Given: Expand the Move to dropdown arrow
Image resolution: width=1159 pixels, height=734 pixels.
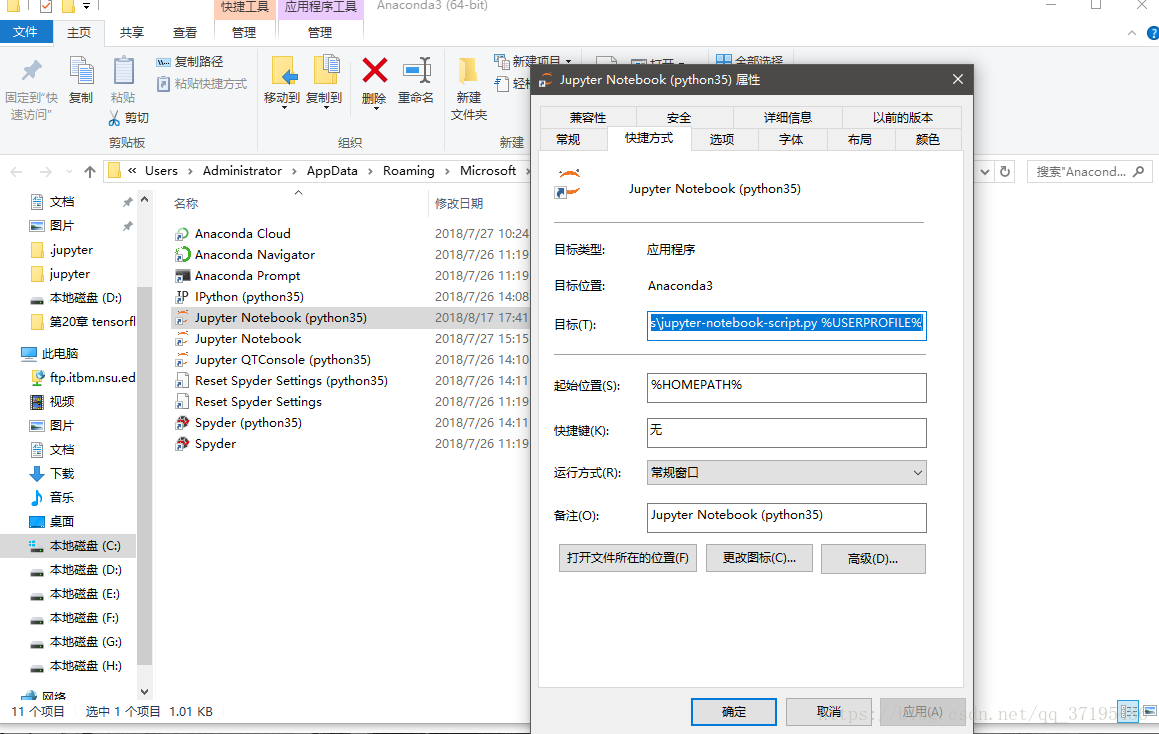Looking at the screenshot, I should coord(284,108).
